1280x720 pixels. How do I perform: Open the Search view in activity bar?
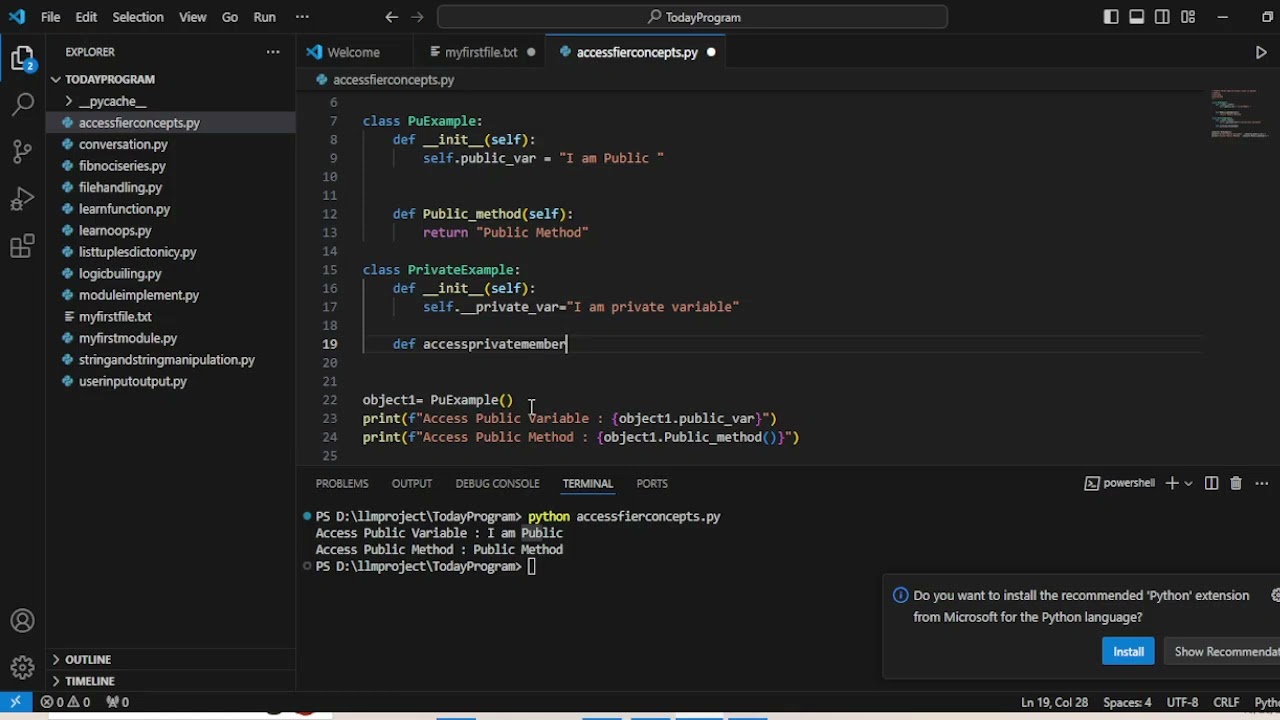(22, 104)
